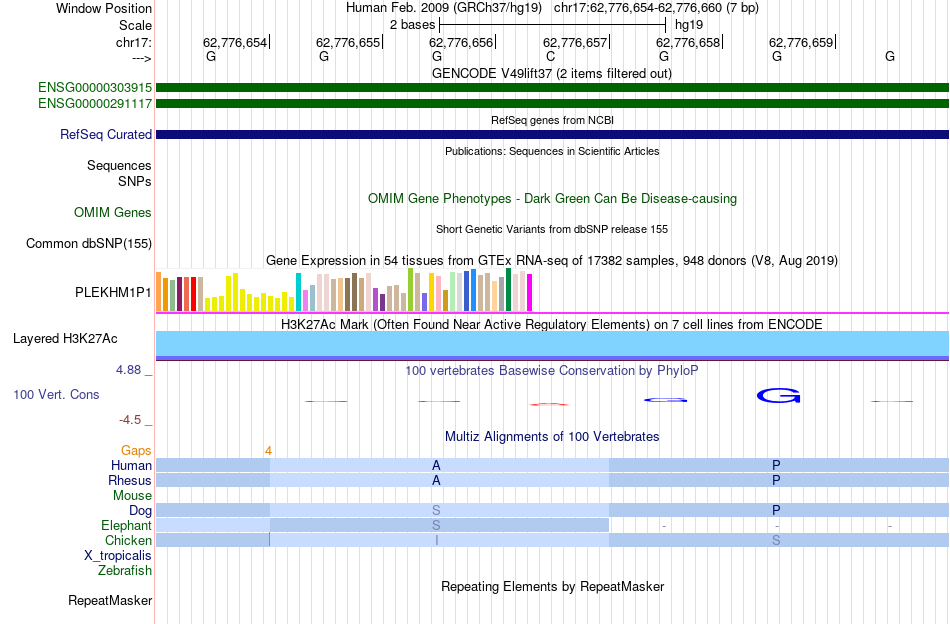Click the H3K27Ac Mark ENCODE title
Viewport: 950px width, 624px height.
click(x=552, y=324)
